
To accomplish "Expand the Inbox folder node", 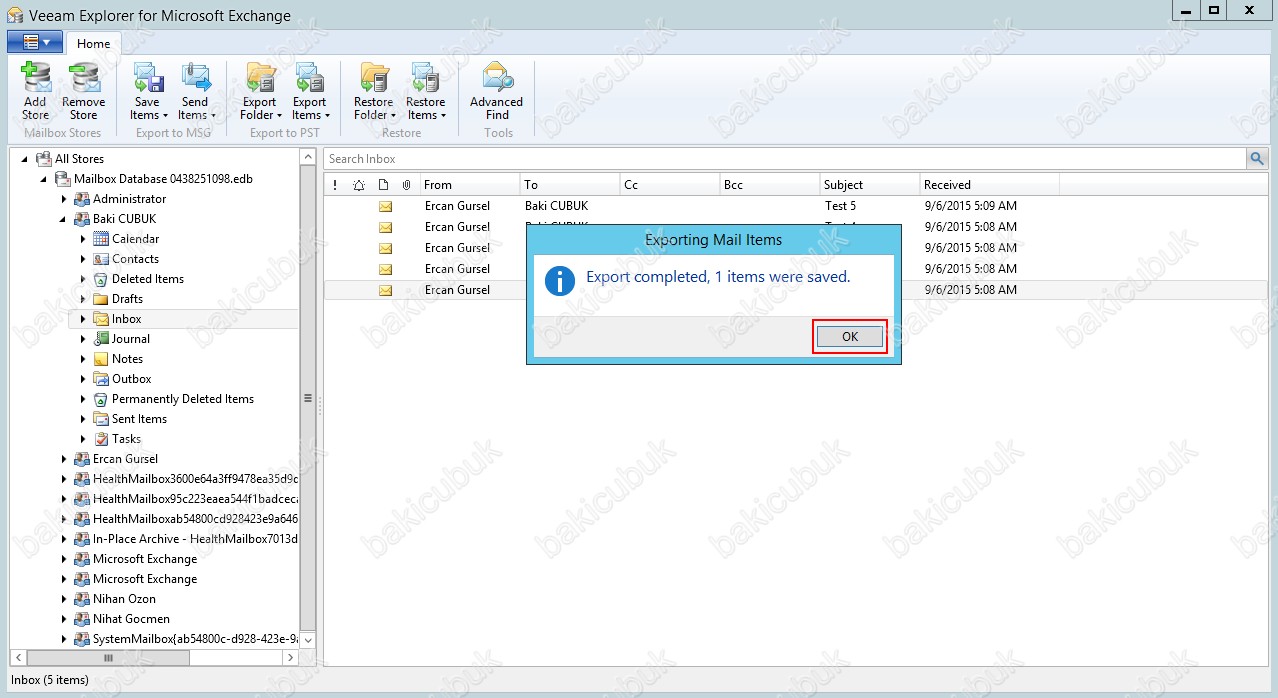I will pyautogui.click(x=83, y=319).
